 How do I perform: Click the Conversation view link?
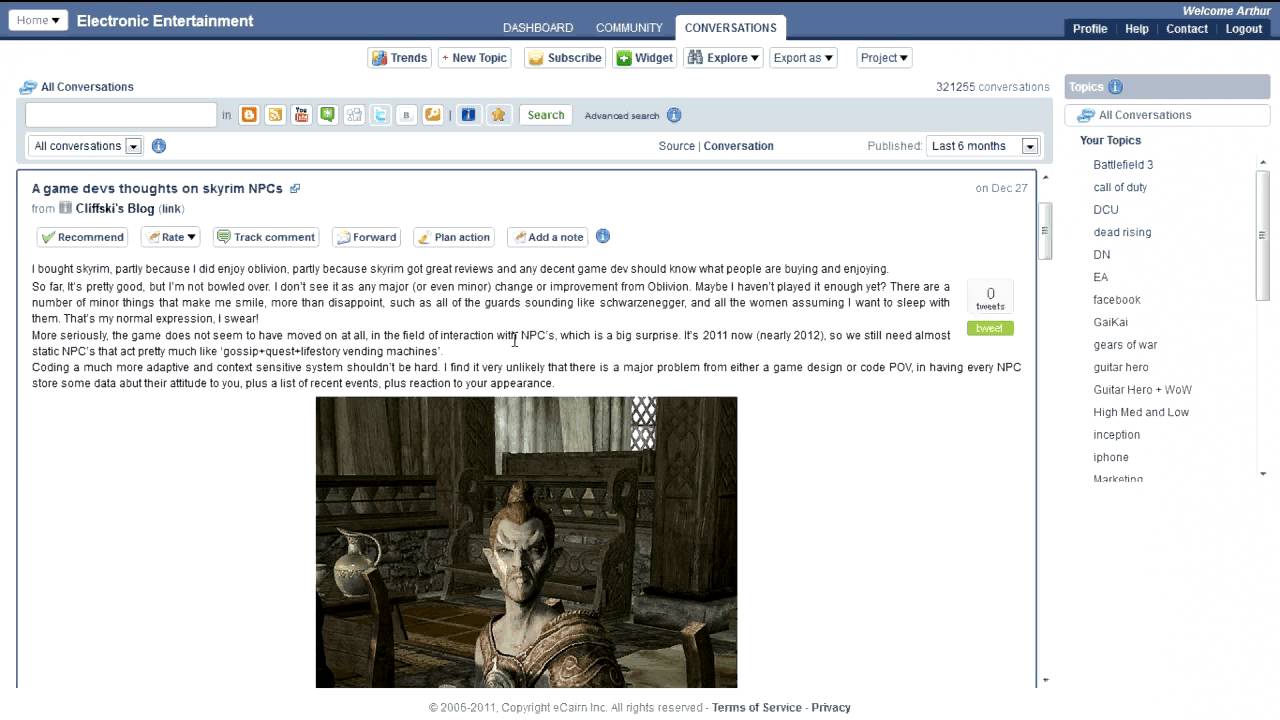[738, 146]
